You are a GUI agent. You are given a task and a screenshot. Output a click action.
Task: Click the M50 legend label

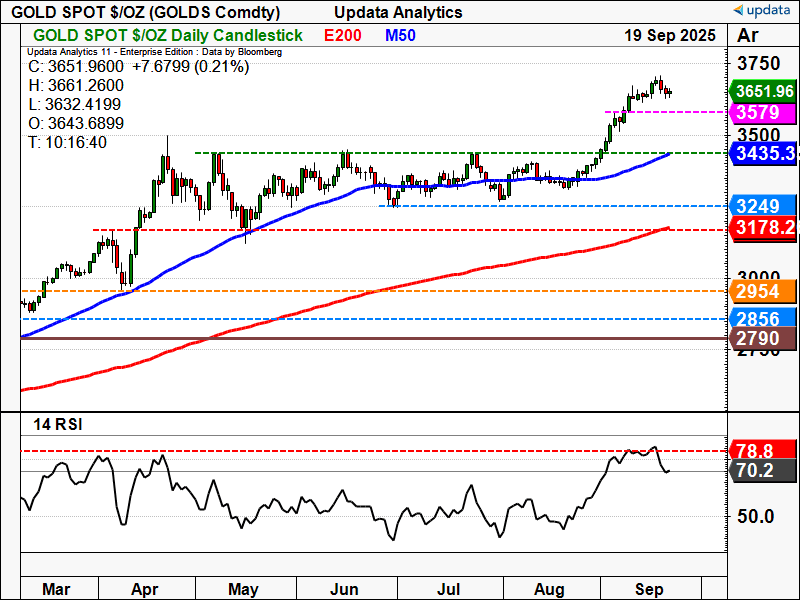point(400,35)
